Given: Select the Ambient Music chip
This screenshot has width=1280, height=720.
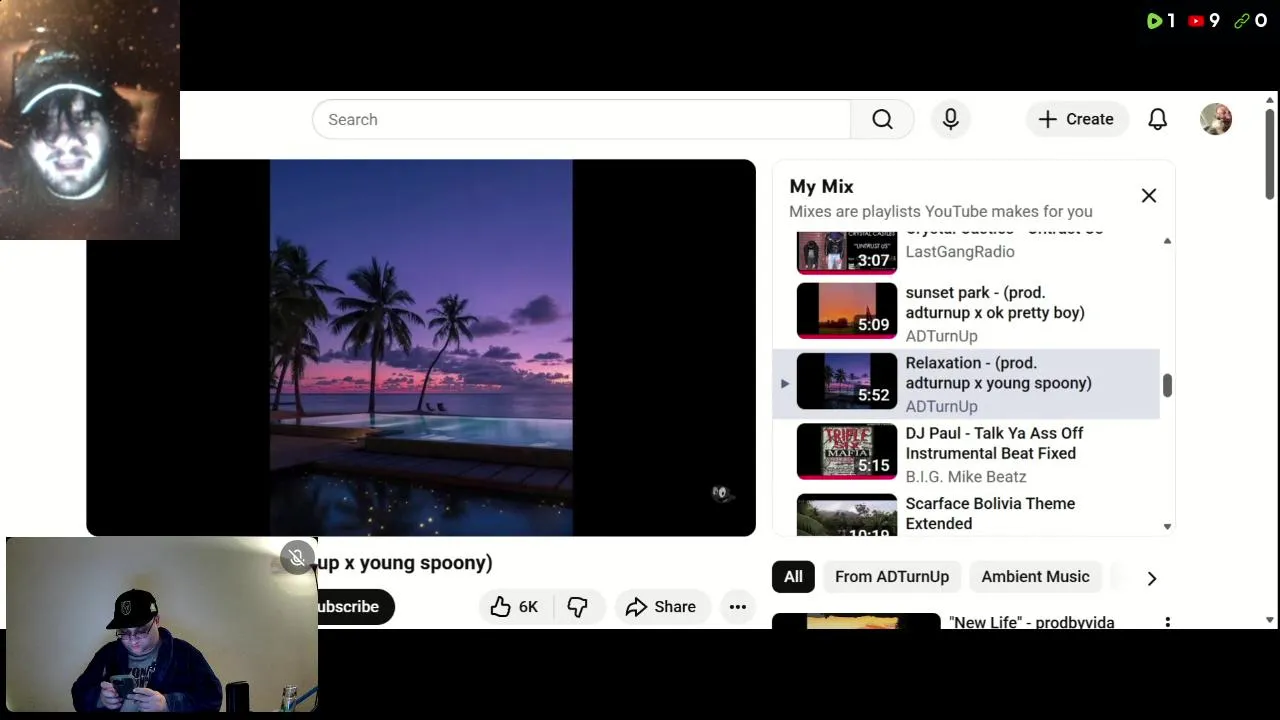Looking at the screenshot, I should point(1035,577).
